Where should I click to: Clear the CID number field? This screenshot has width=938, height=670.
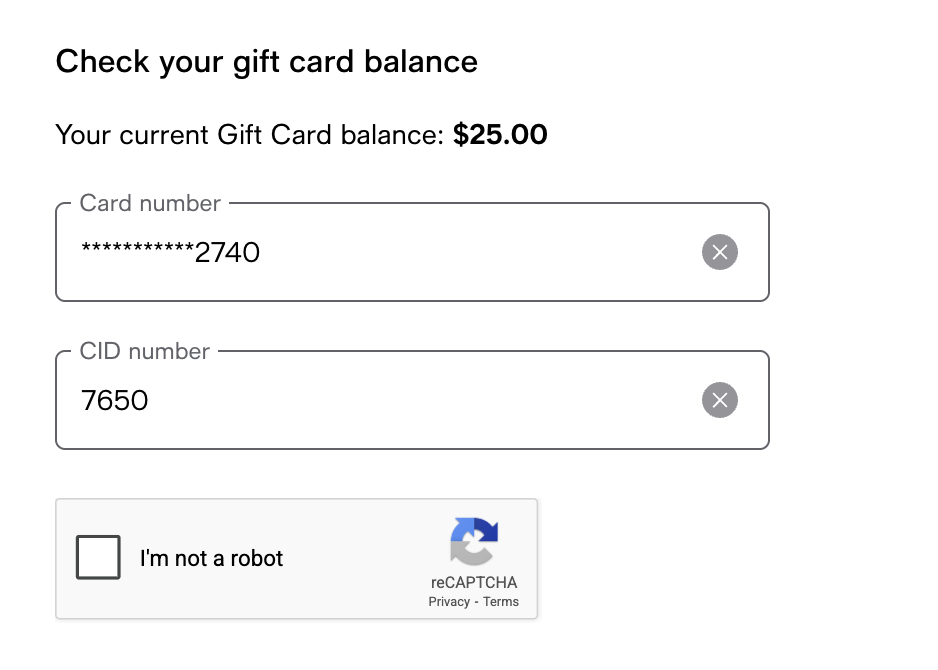(x=720, y=401)
